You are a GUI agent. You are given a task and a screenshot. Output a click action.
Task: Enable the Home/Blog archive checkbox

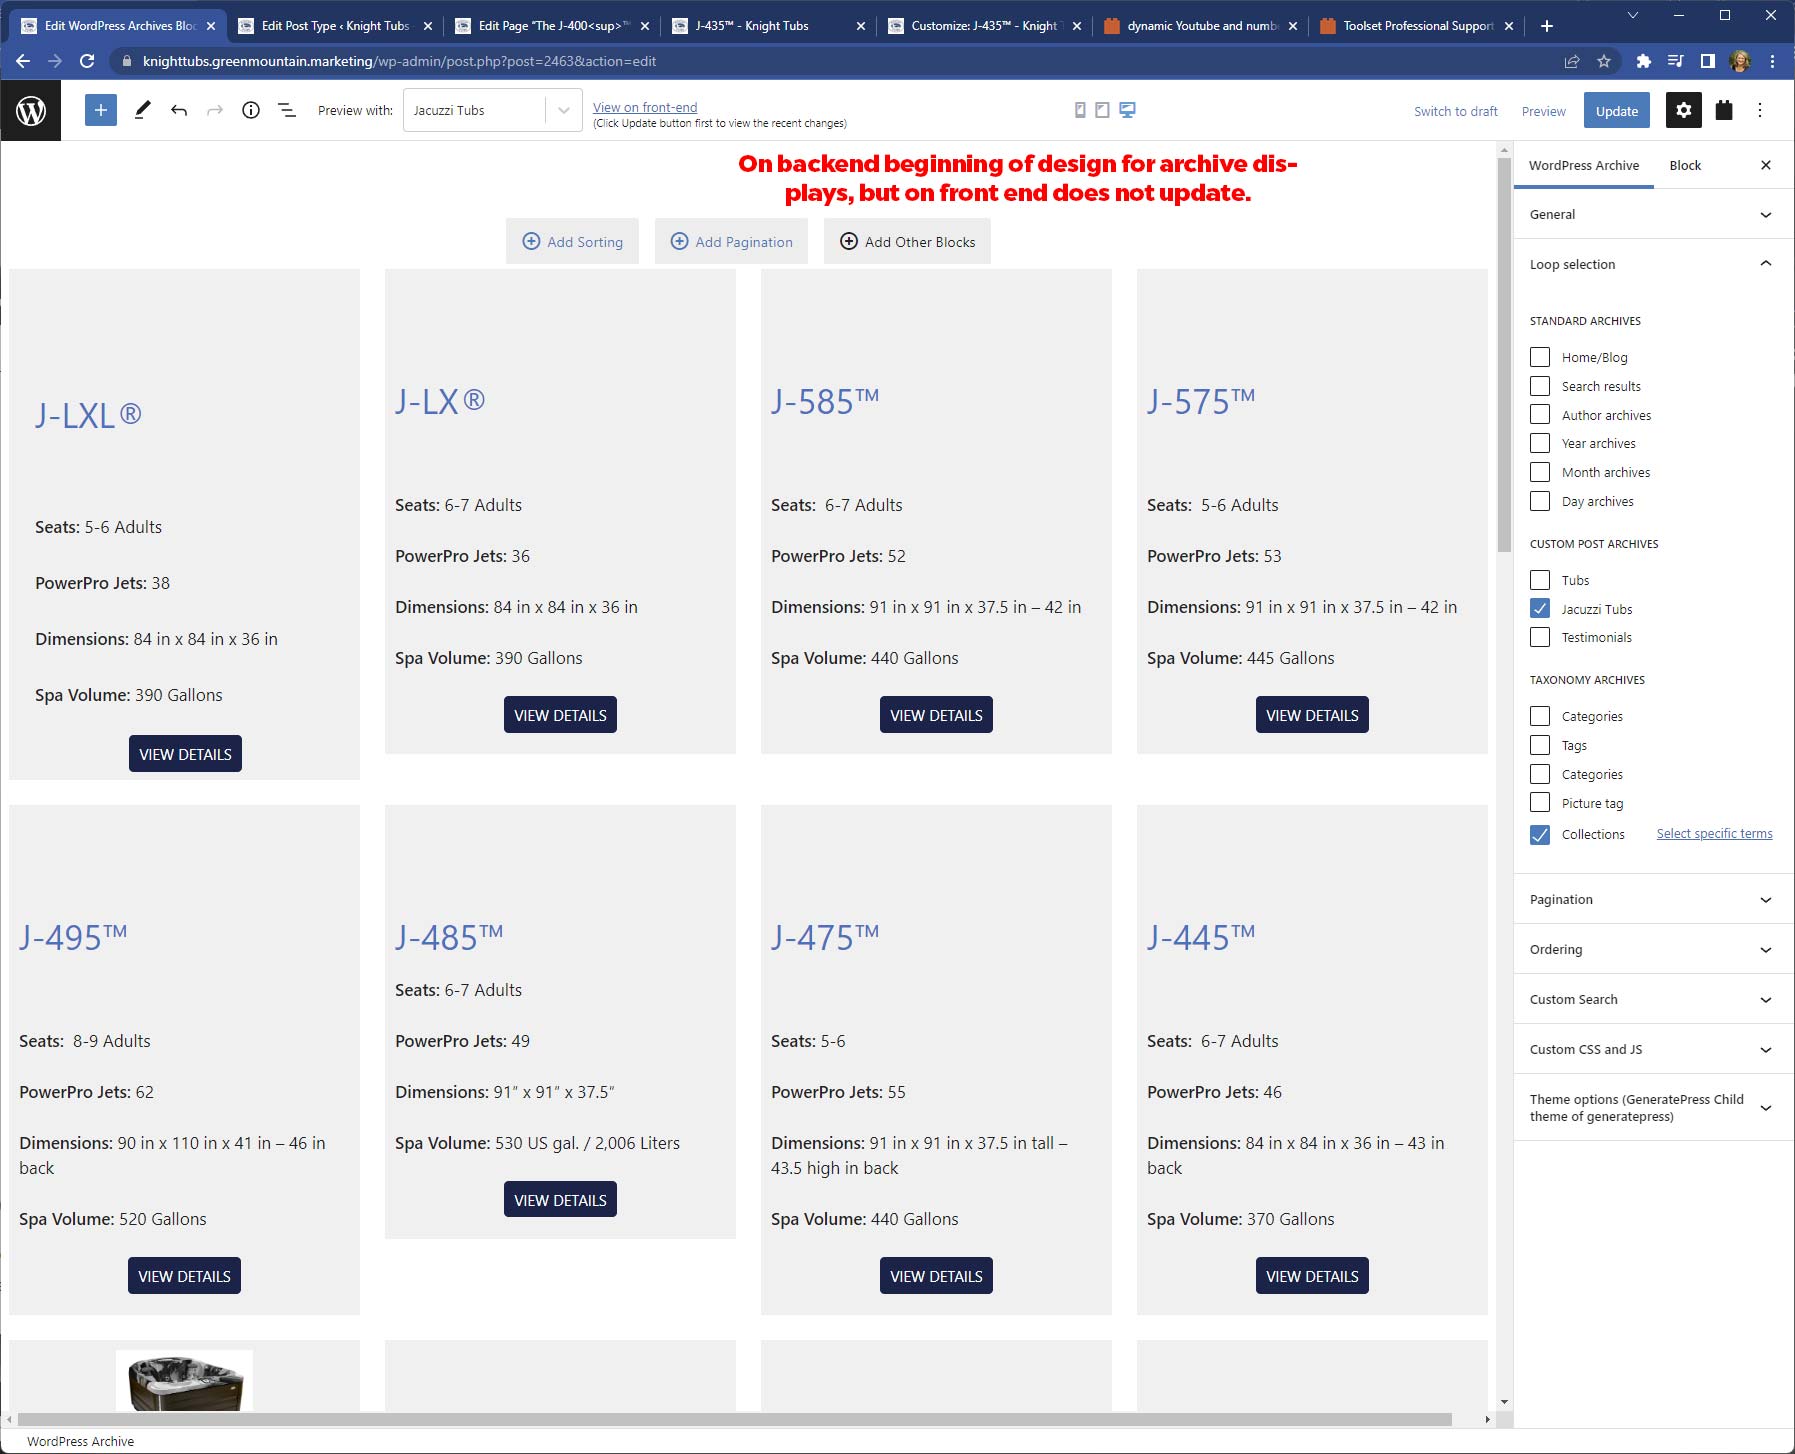pyautogui.click(x=1540, y=357)
